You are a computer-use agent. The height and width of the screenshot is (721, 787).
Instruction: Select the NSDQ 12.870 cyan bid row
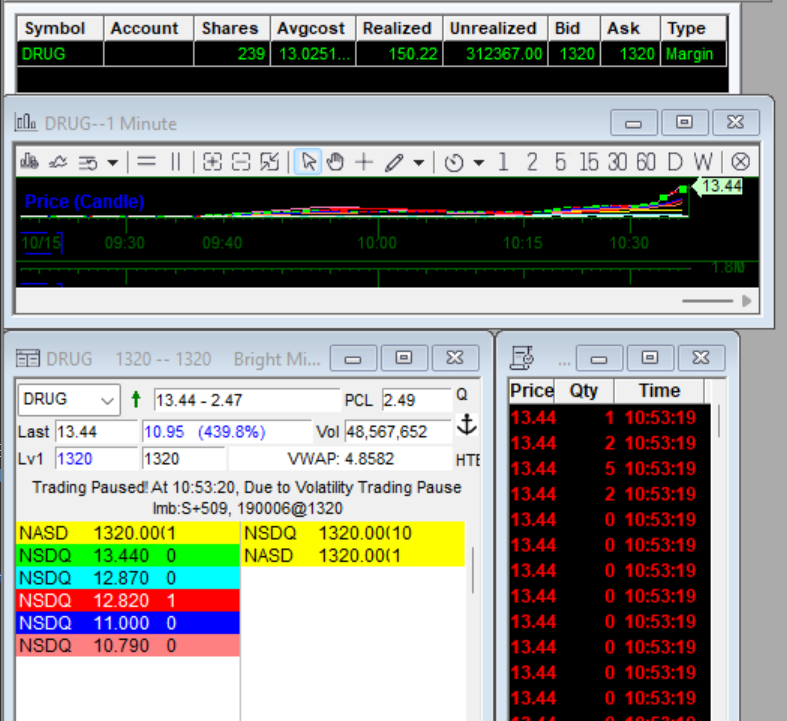[127, 578]
